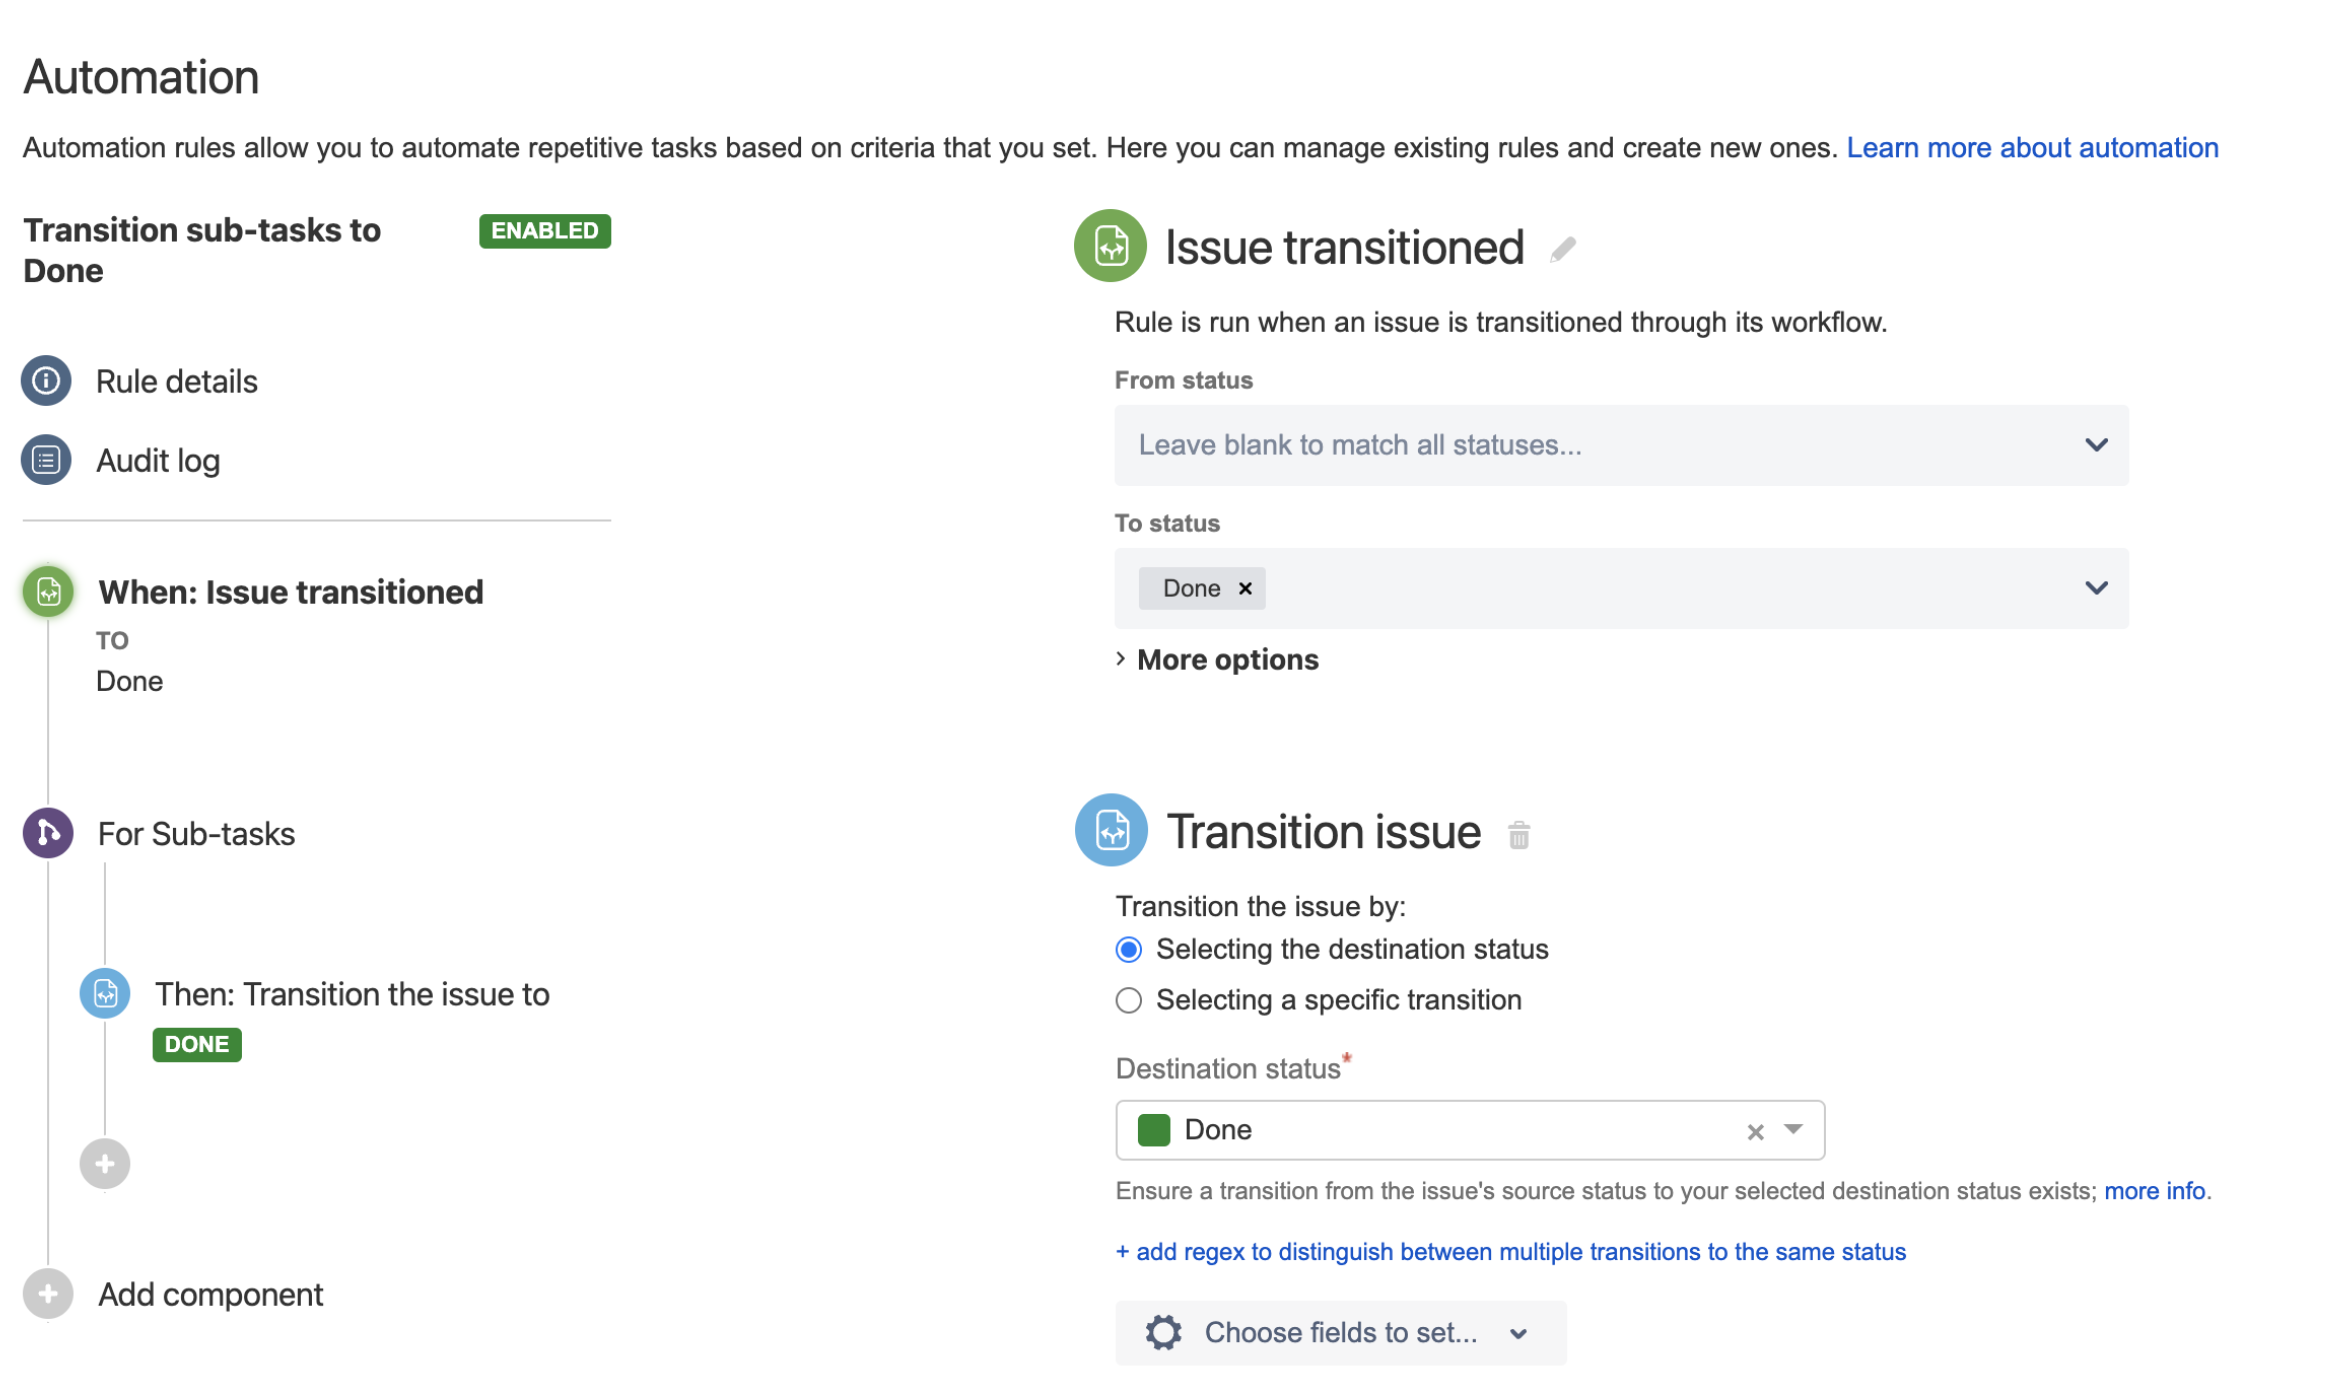Expand the Destination status Done dropdown

(1798, 1130)
